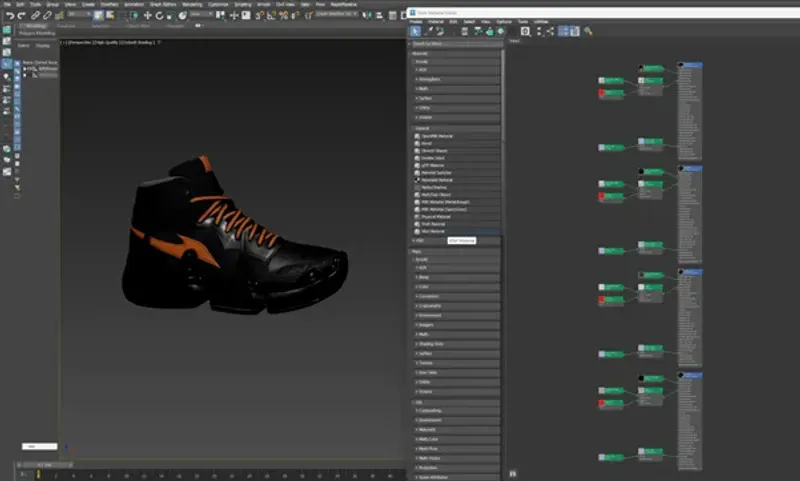Viewport: 800px width, 481px height.
Task: Choose the Select and Move tool
Action: tap(147, 16)
